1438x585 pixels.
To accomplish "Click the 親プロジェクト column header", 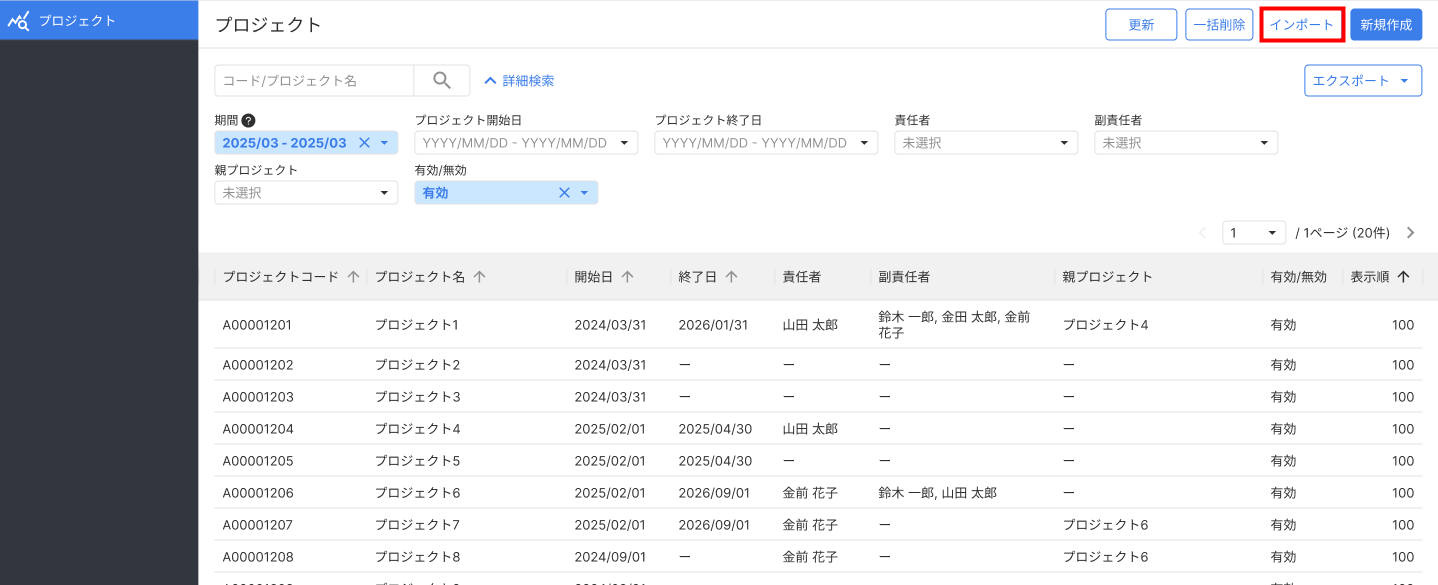I will click(1107, 277).
